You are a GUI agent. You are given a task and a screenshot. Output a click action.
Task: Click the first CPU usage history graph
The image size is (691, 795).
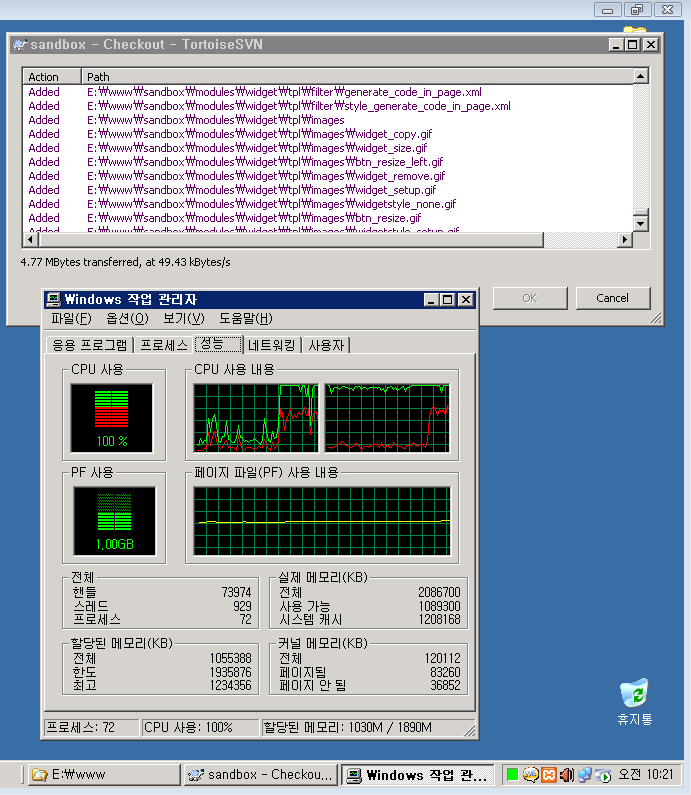pos(256,418)
